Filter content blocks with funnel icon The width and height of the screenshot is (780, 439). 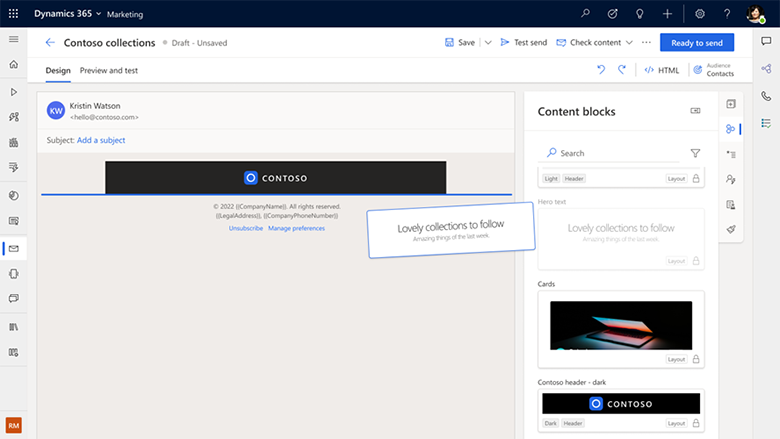[x=695, y=153]
